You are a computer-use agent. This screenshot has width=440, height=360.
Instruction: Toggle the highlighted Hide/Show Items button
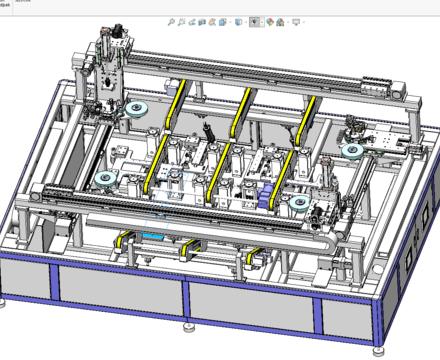(255, 22)
